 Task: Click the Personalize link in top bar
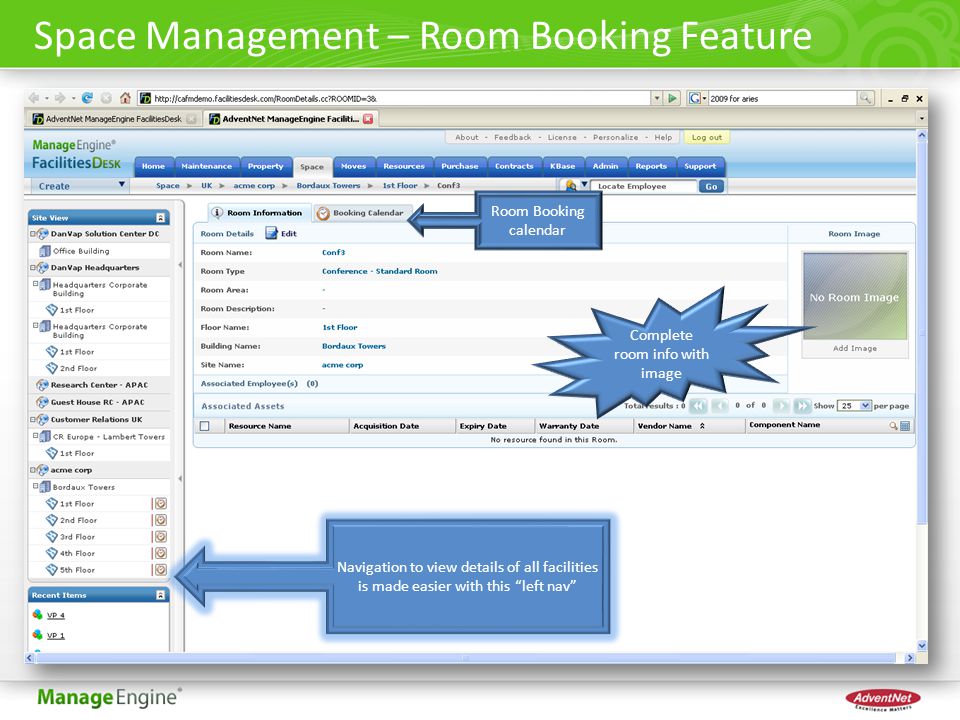(615, 137)
